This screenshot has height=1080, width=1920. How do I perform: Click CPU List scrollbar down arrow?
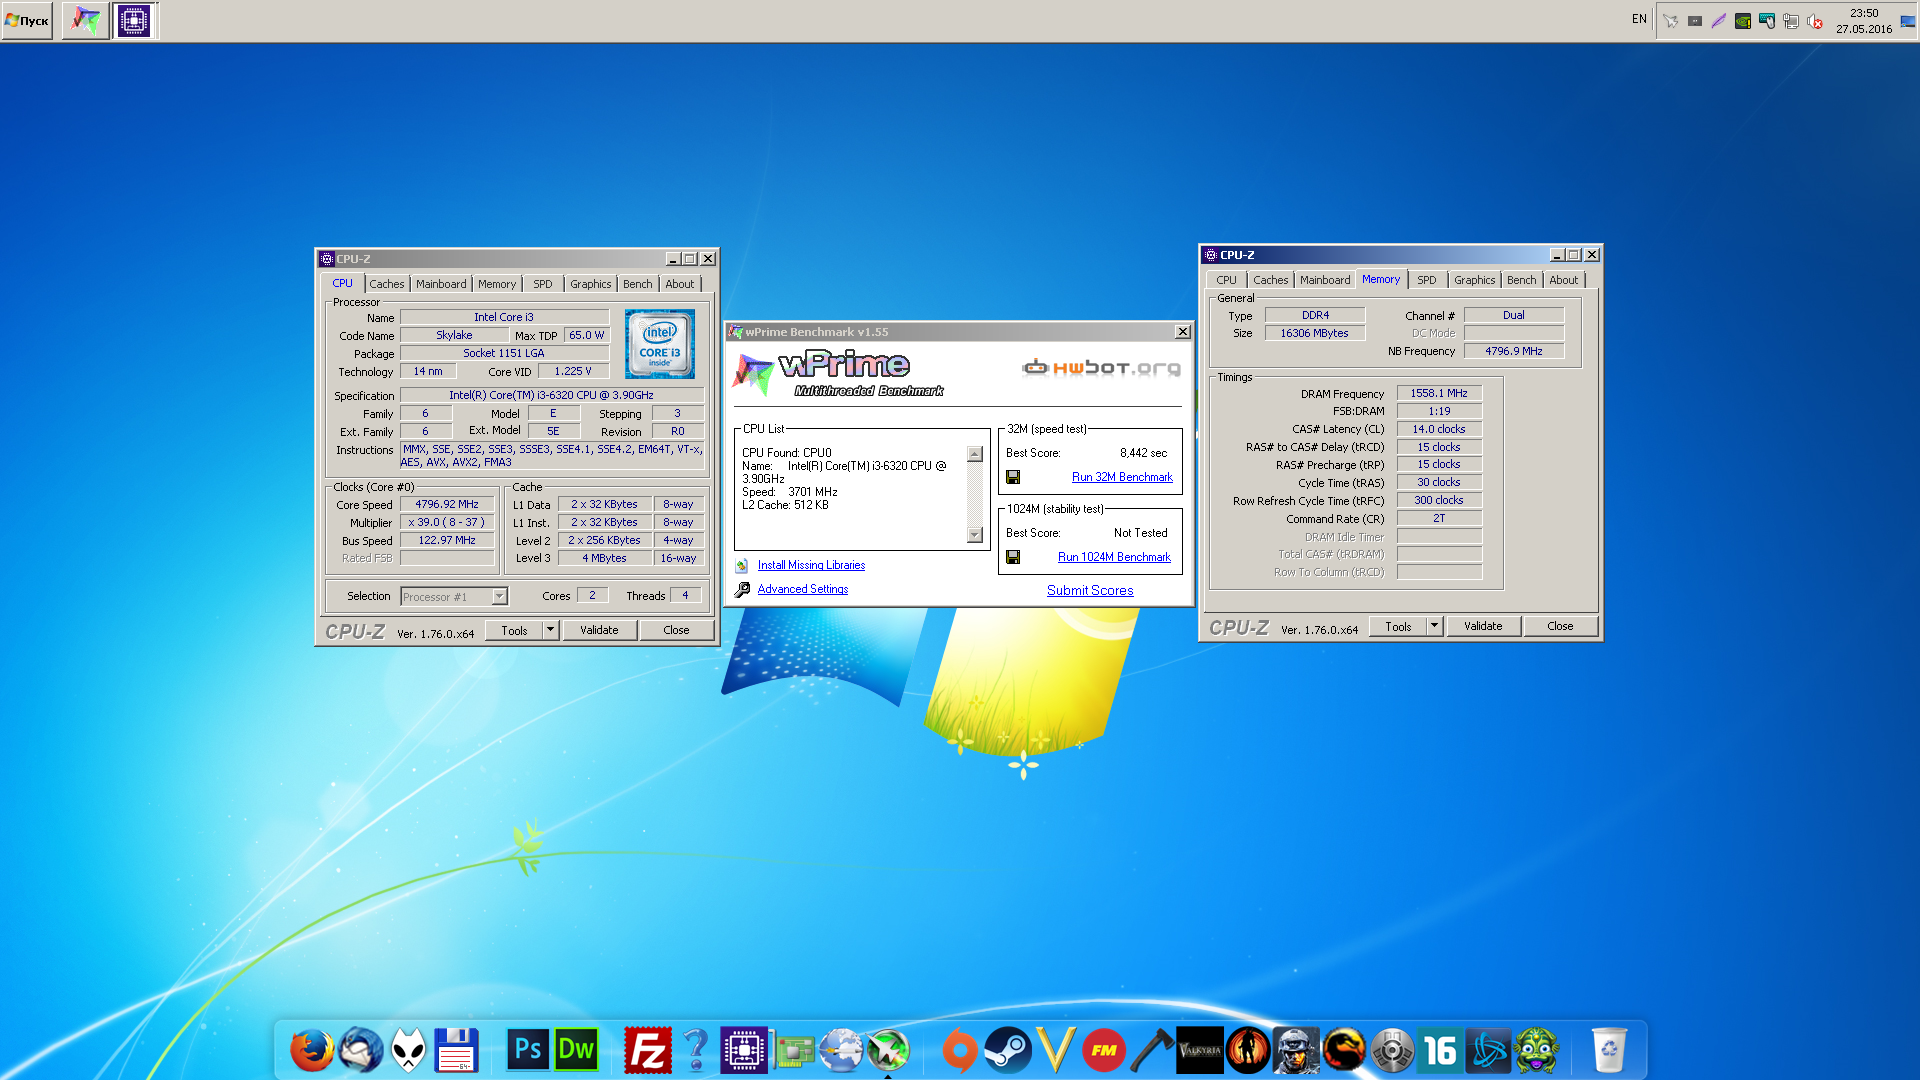pyautogui.click(x=975, y=535)
